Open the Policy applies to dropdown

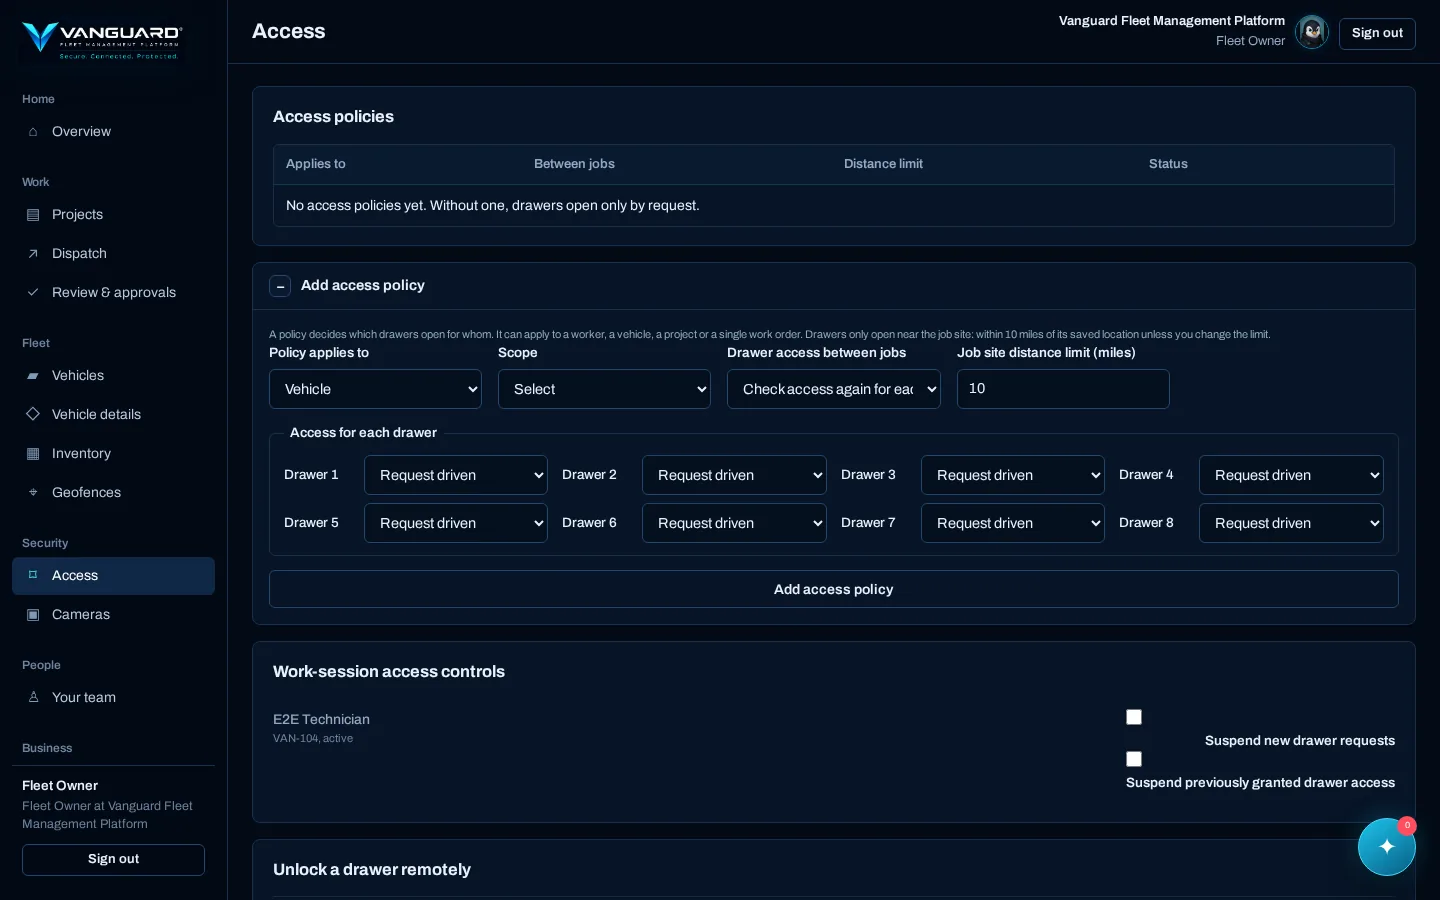tap(375, 389)
